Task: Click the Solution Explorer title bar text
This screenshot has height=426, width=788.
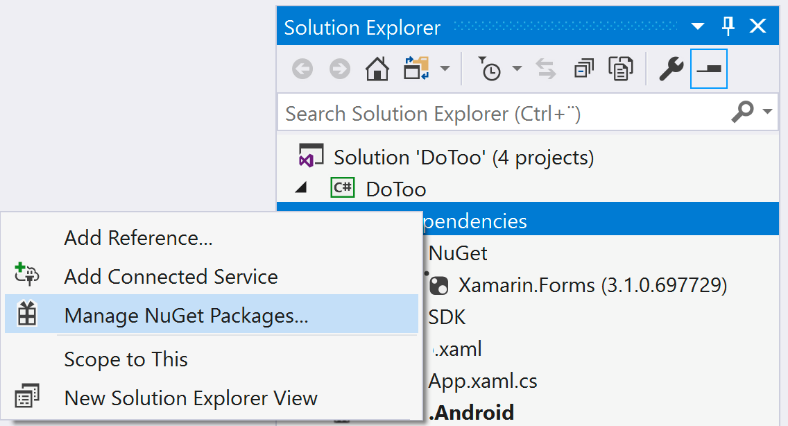Action: [362, 27]
